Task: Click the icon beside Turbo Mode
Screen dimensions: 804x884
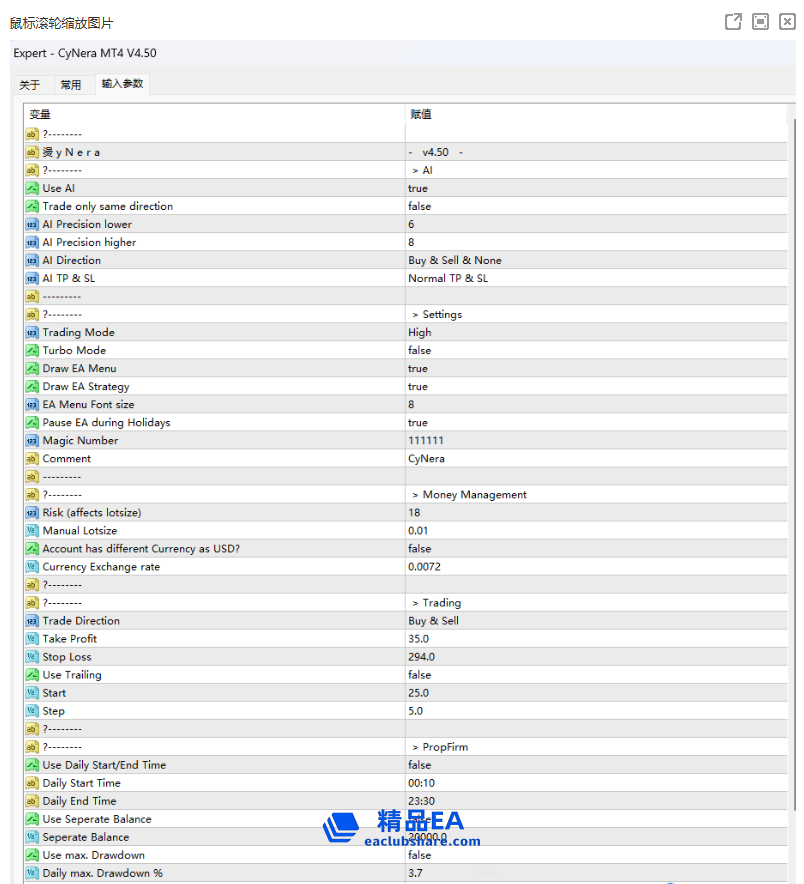Action: (x=32, y=350)
